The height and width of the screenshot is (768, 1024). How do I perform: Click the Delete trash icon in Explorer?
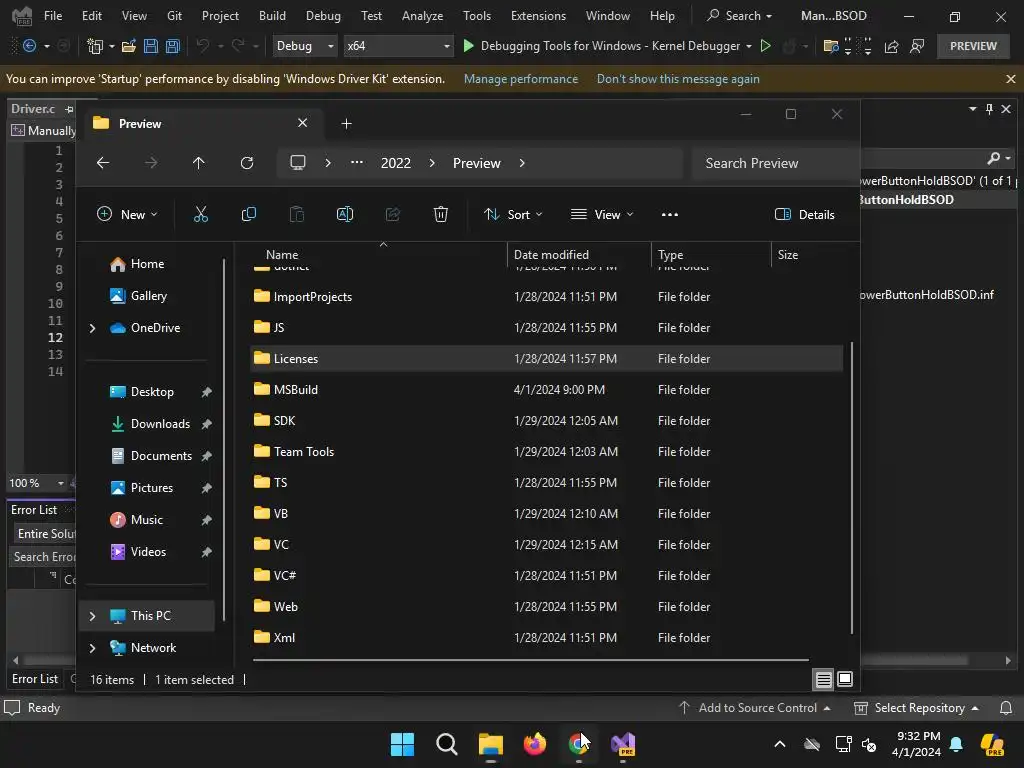441,214
